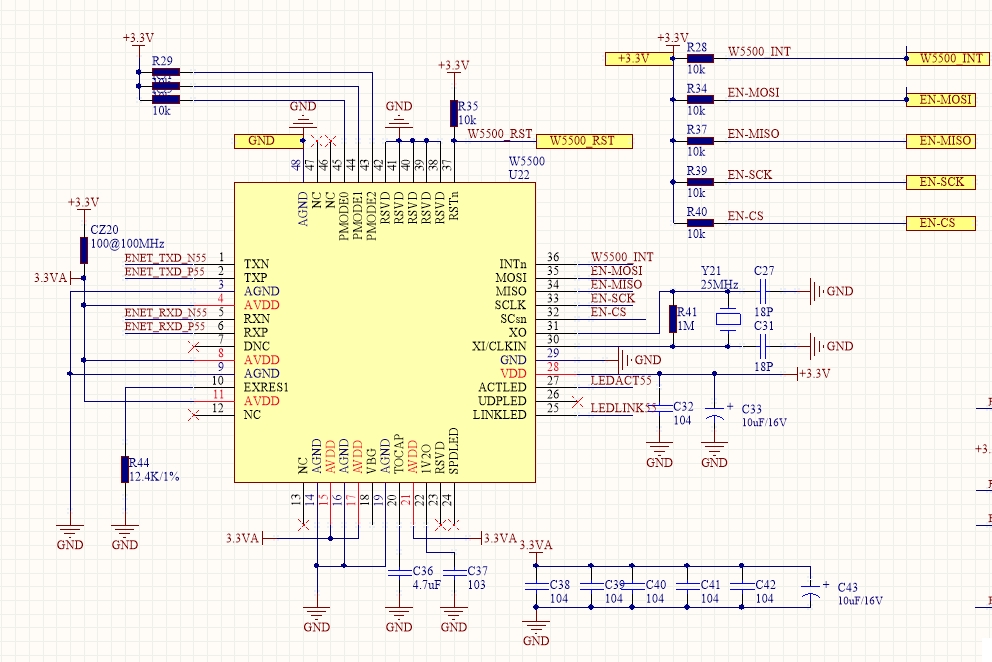Click resistor R35 pull-up symbol

click(x=454, y=113)
